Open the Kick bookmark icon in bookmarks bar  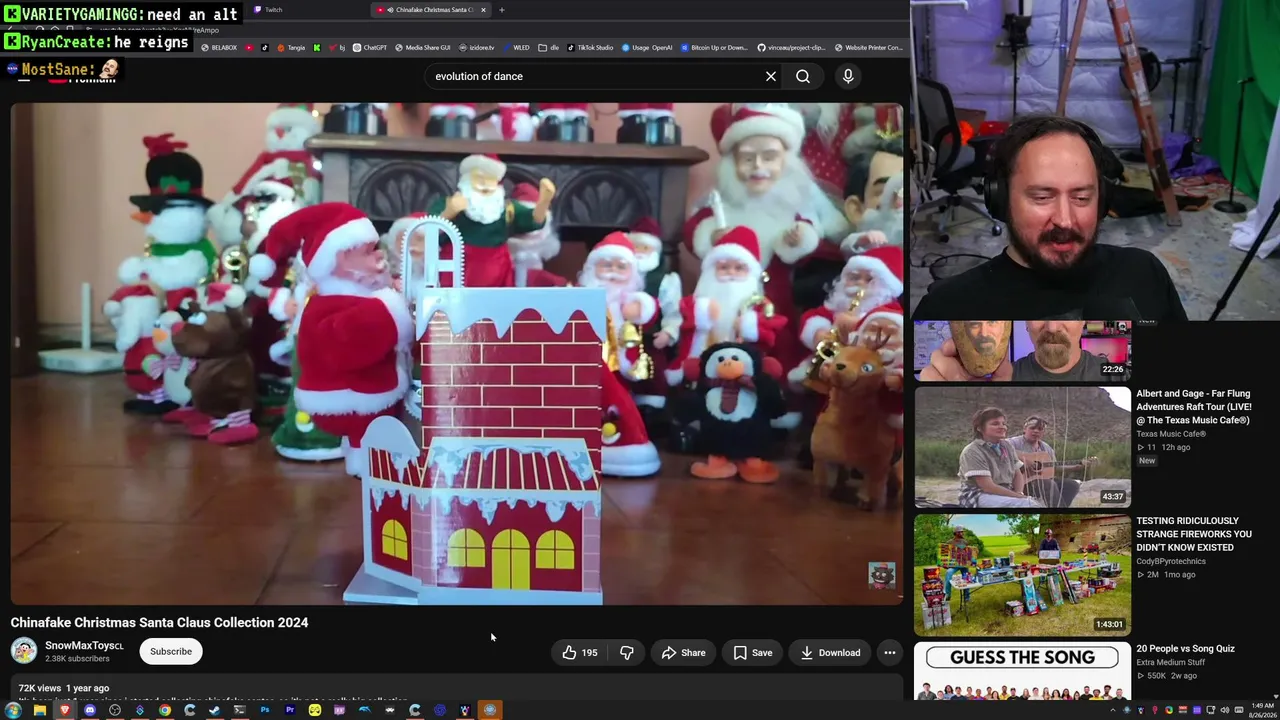317,47
